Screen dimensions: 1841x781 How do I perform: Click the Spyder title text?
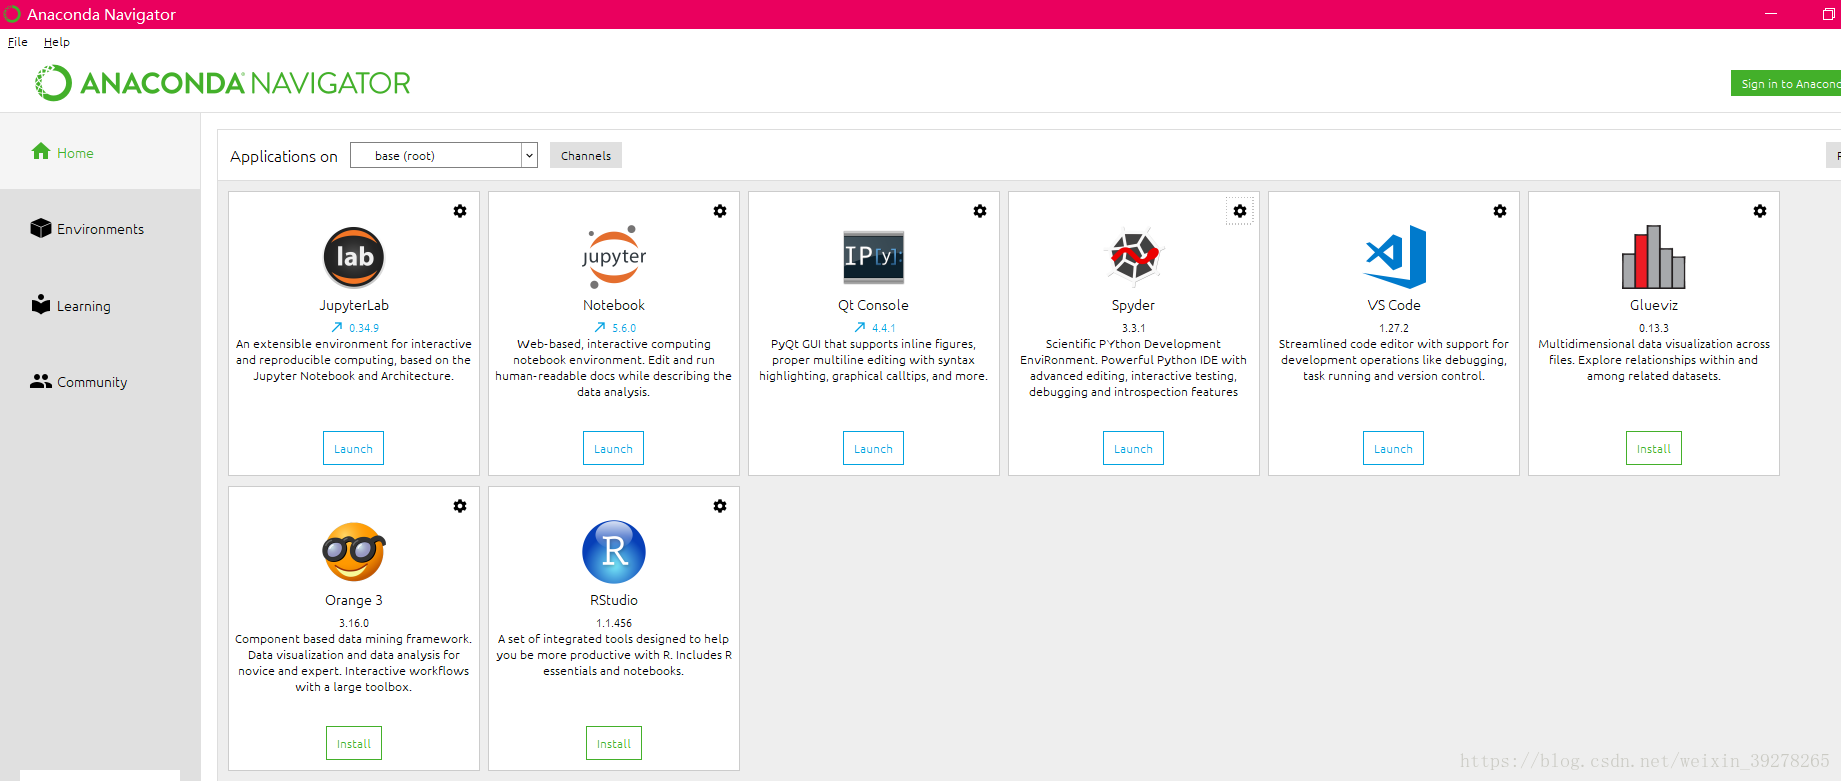[1133, 305]
